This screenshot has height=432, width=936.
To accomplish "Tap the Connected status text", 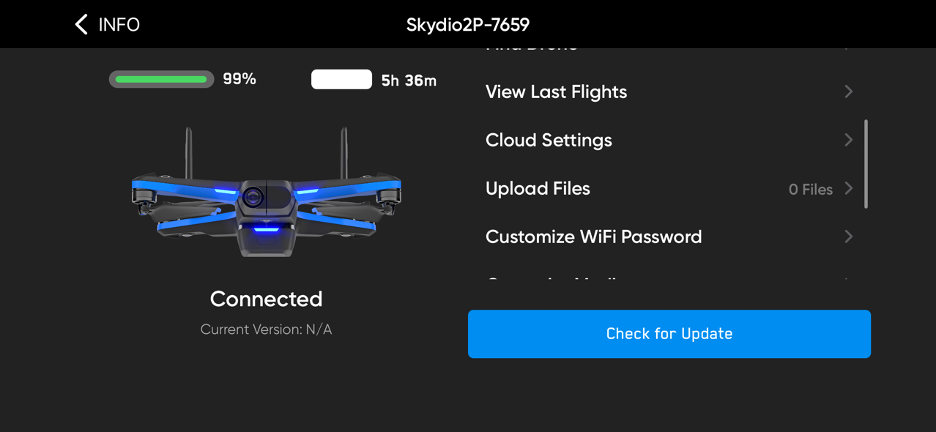I will [266, 299].
